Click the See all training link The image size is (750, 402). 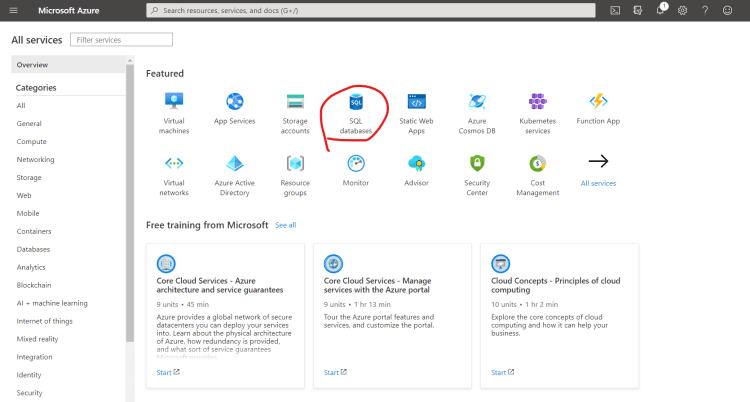coord(286,225)
